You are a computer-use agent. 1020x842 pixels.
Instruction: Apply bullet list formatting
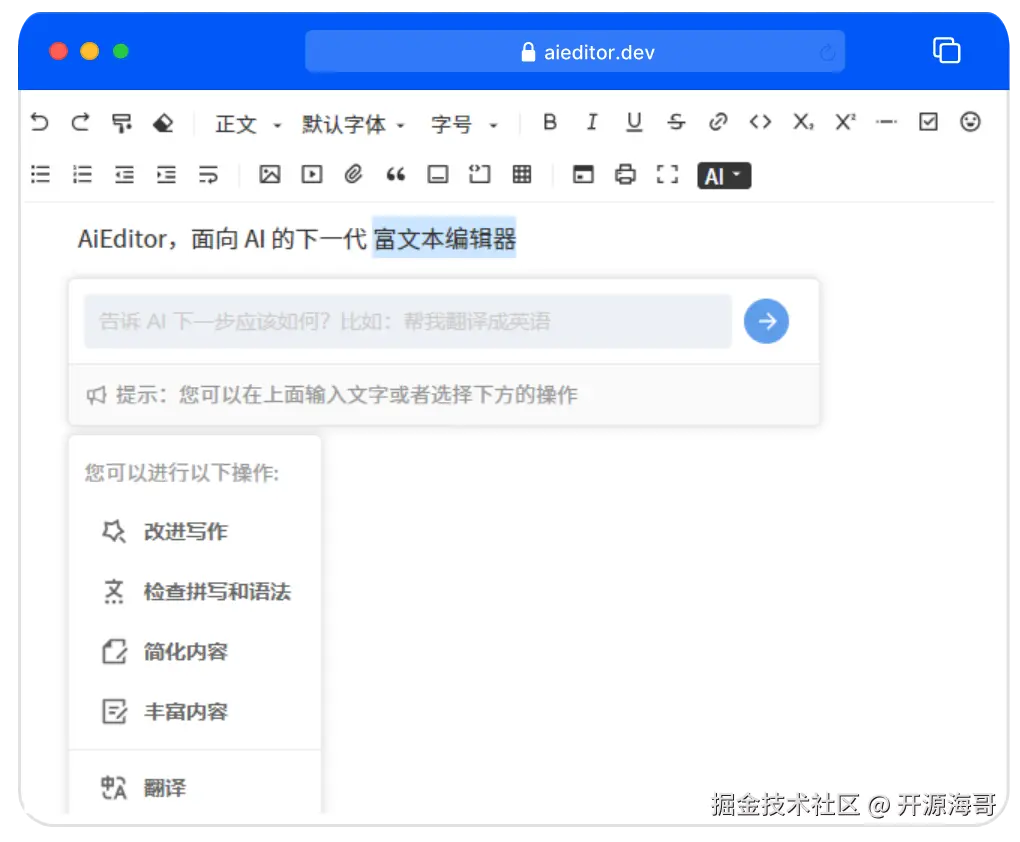click(40, 174)
